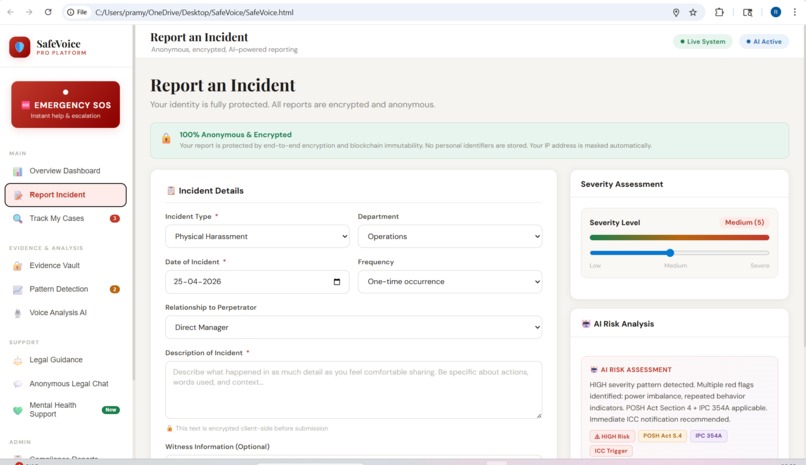
Task: Click the Severe end of severity slider
Action: (x=759, y=266)
